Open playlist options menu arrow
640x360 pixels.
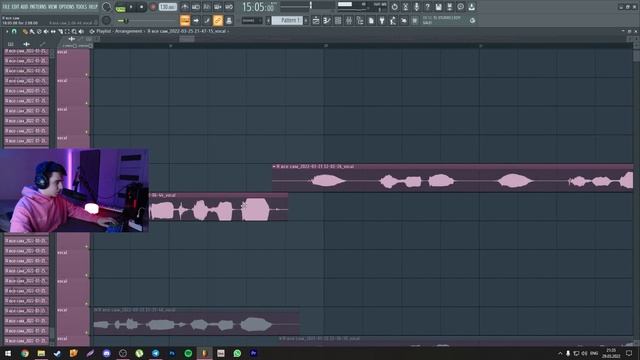7,31
